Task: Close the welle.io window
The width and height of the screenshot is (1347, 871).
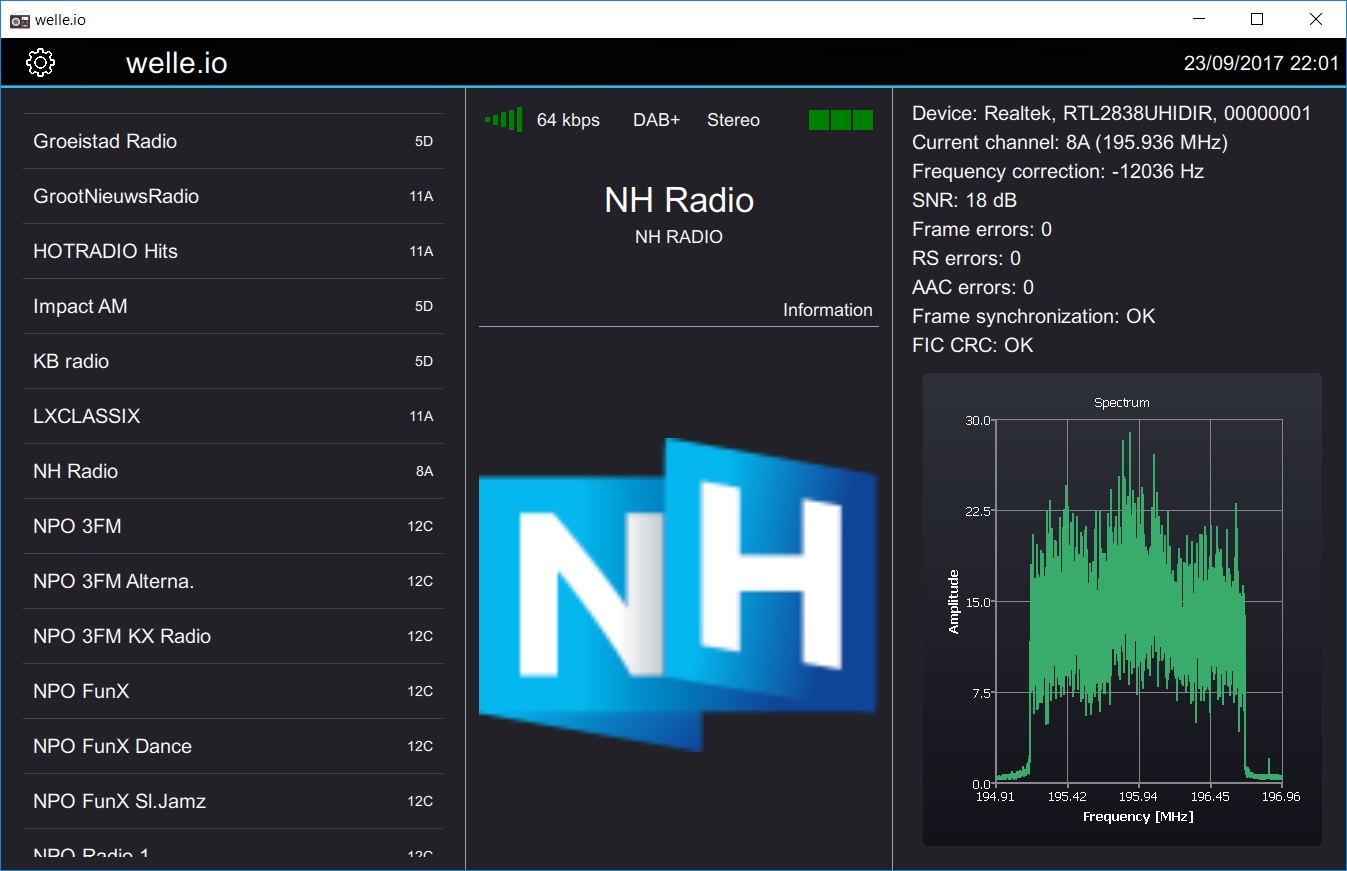Action: coord(1316,19)
